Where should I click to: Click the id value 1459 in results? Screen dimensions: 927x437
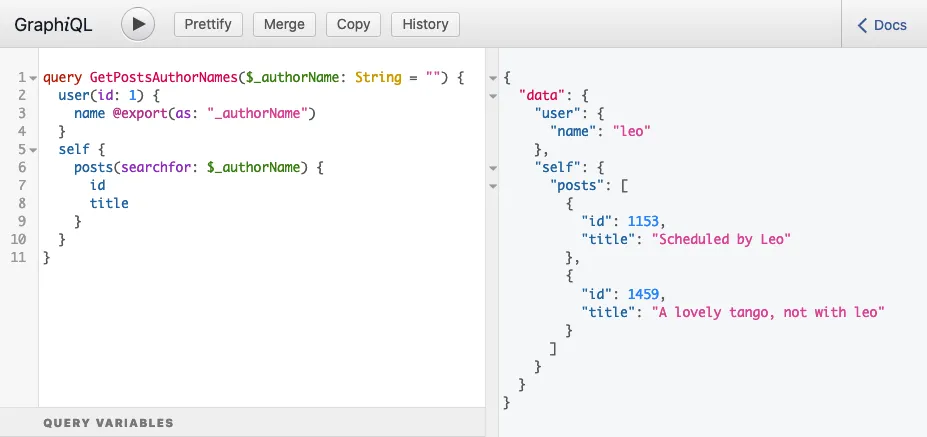643,294
